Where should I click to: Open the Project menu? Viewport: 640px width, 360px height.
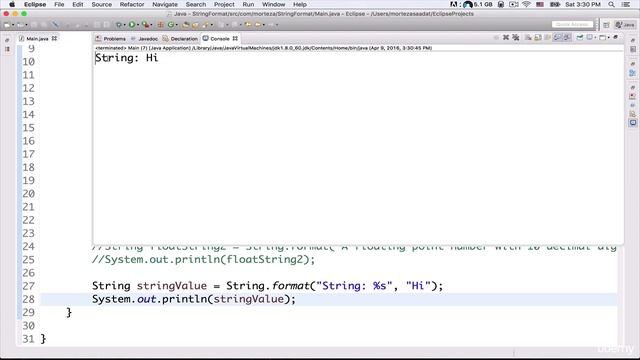coord(224,4)
